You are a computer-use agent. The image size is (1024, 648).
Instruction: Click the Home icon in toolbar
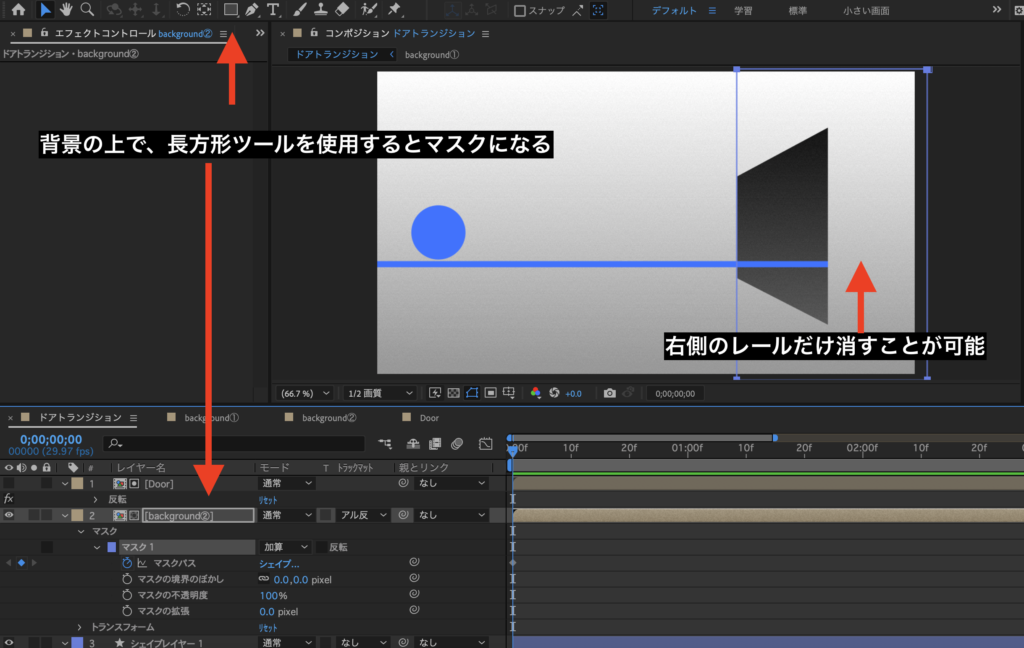[18, 11]
